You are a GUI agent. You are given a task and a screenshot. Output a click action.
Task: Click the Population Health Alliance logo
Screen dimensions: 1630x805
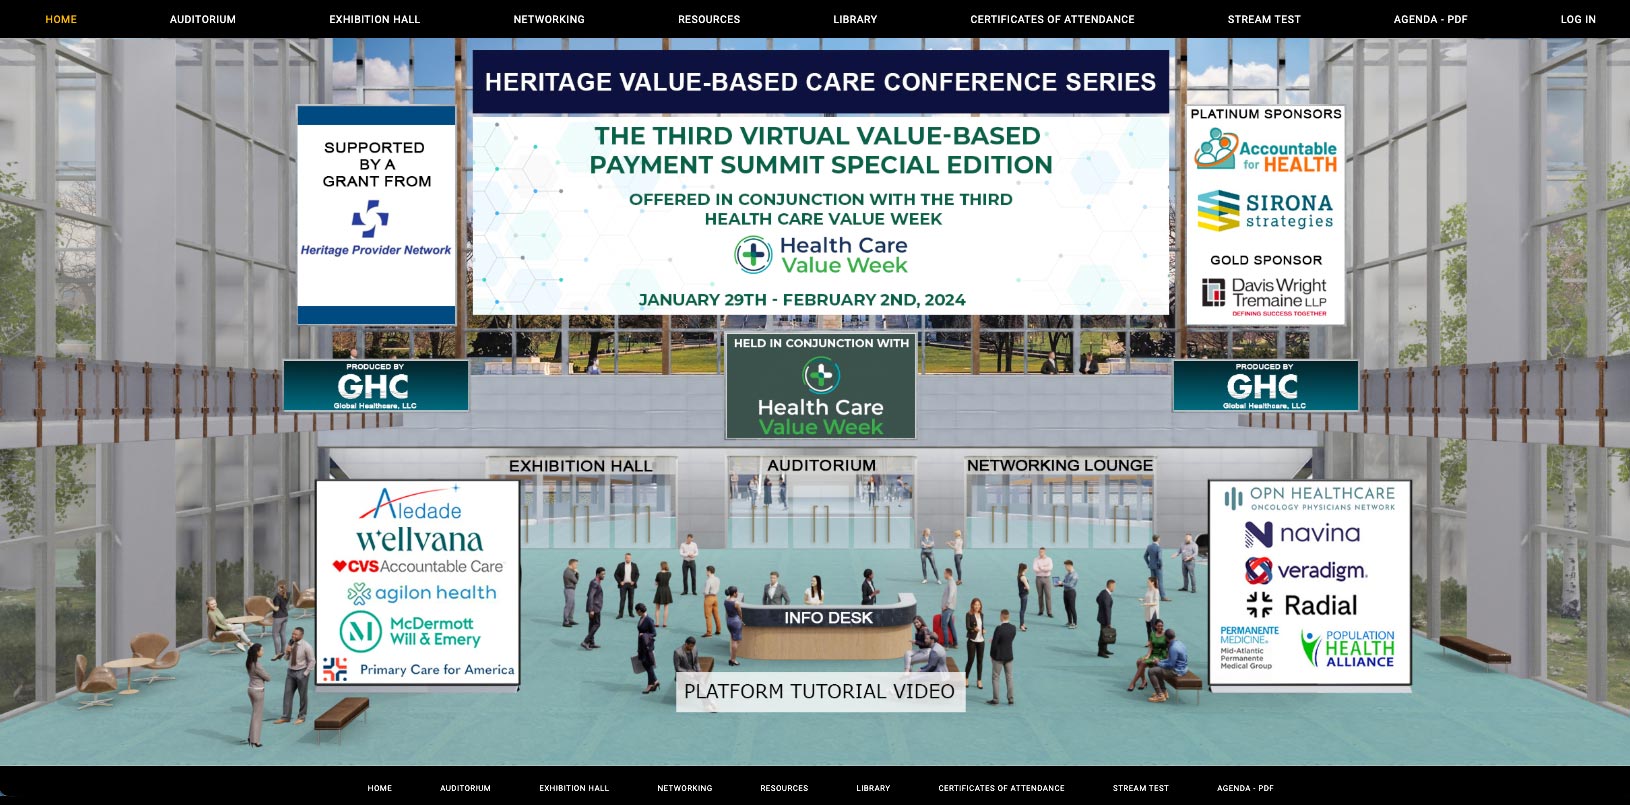pyautogui.click(x=1347, y=648)
